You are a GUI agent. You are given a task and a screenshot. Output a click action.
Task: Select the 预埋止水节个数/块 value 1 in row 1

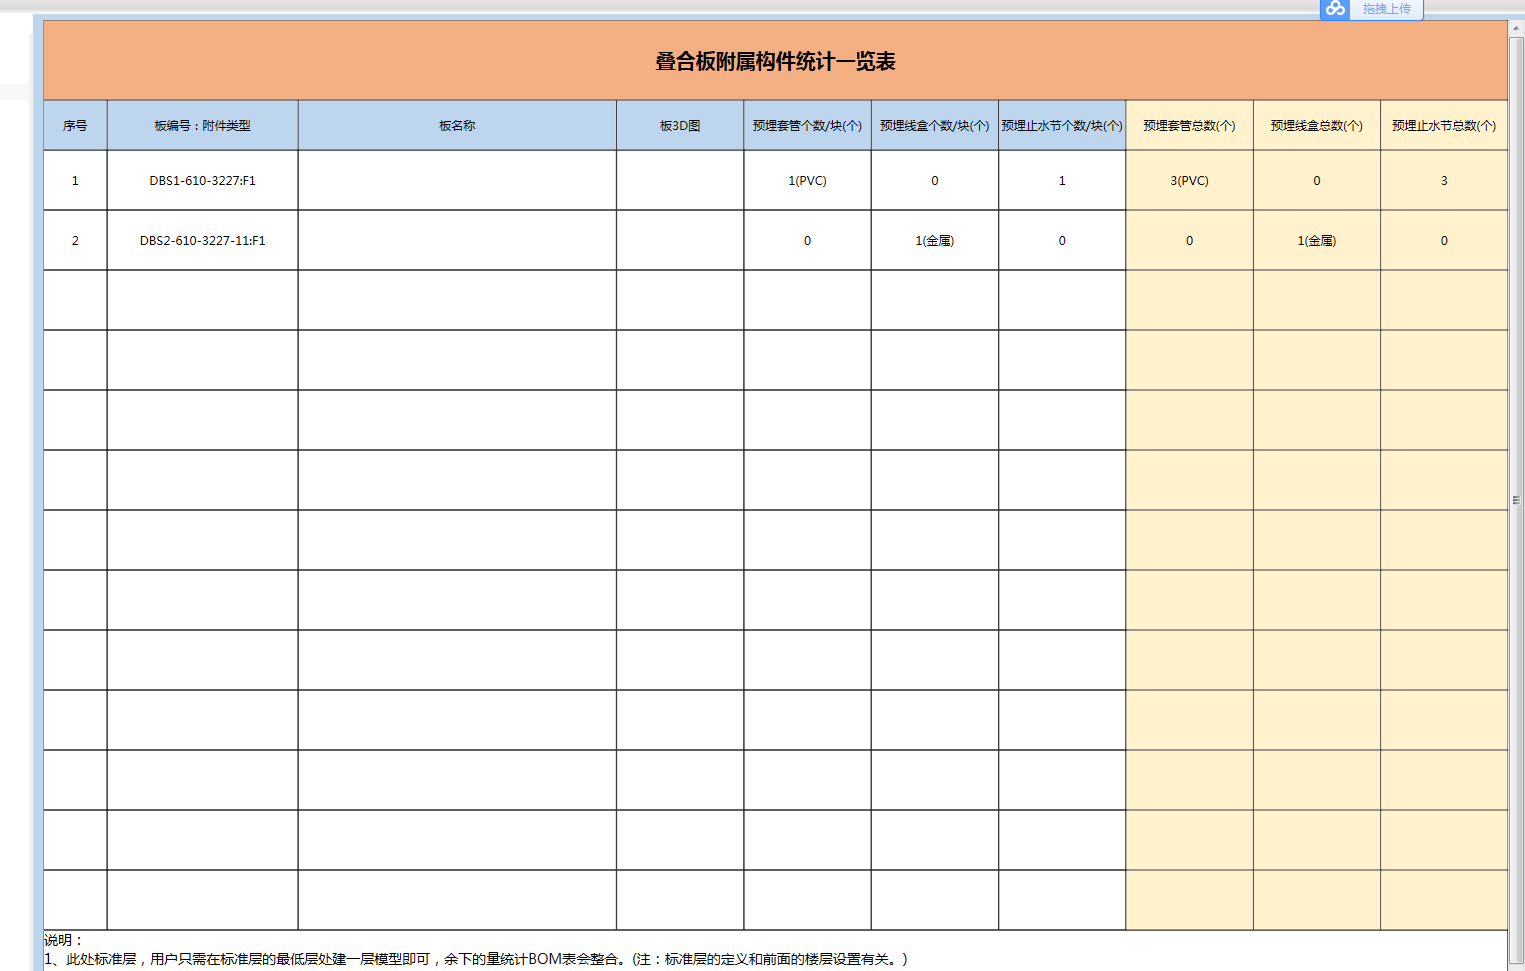(x=1062, y=180)
